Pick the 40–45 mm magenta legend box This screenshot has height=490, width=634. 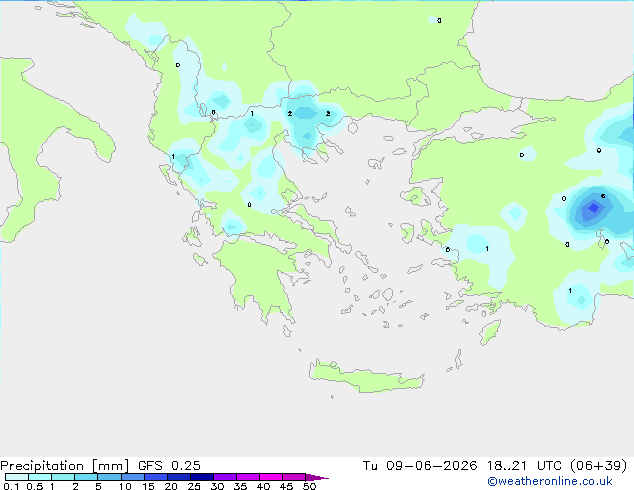[271, 477]
